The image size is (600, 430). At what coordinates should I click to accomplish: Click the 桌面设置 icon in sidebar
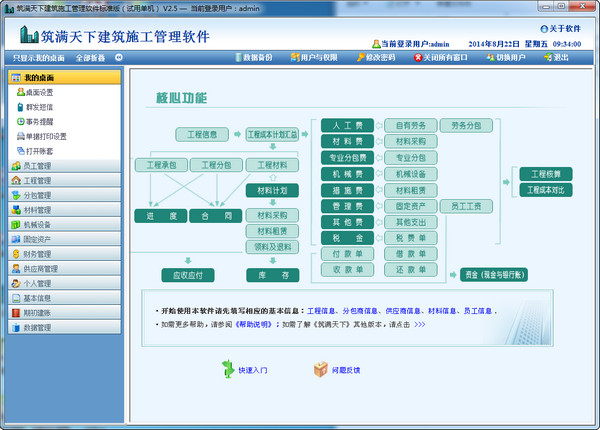pyautogui.click(x=21, y=92)
